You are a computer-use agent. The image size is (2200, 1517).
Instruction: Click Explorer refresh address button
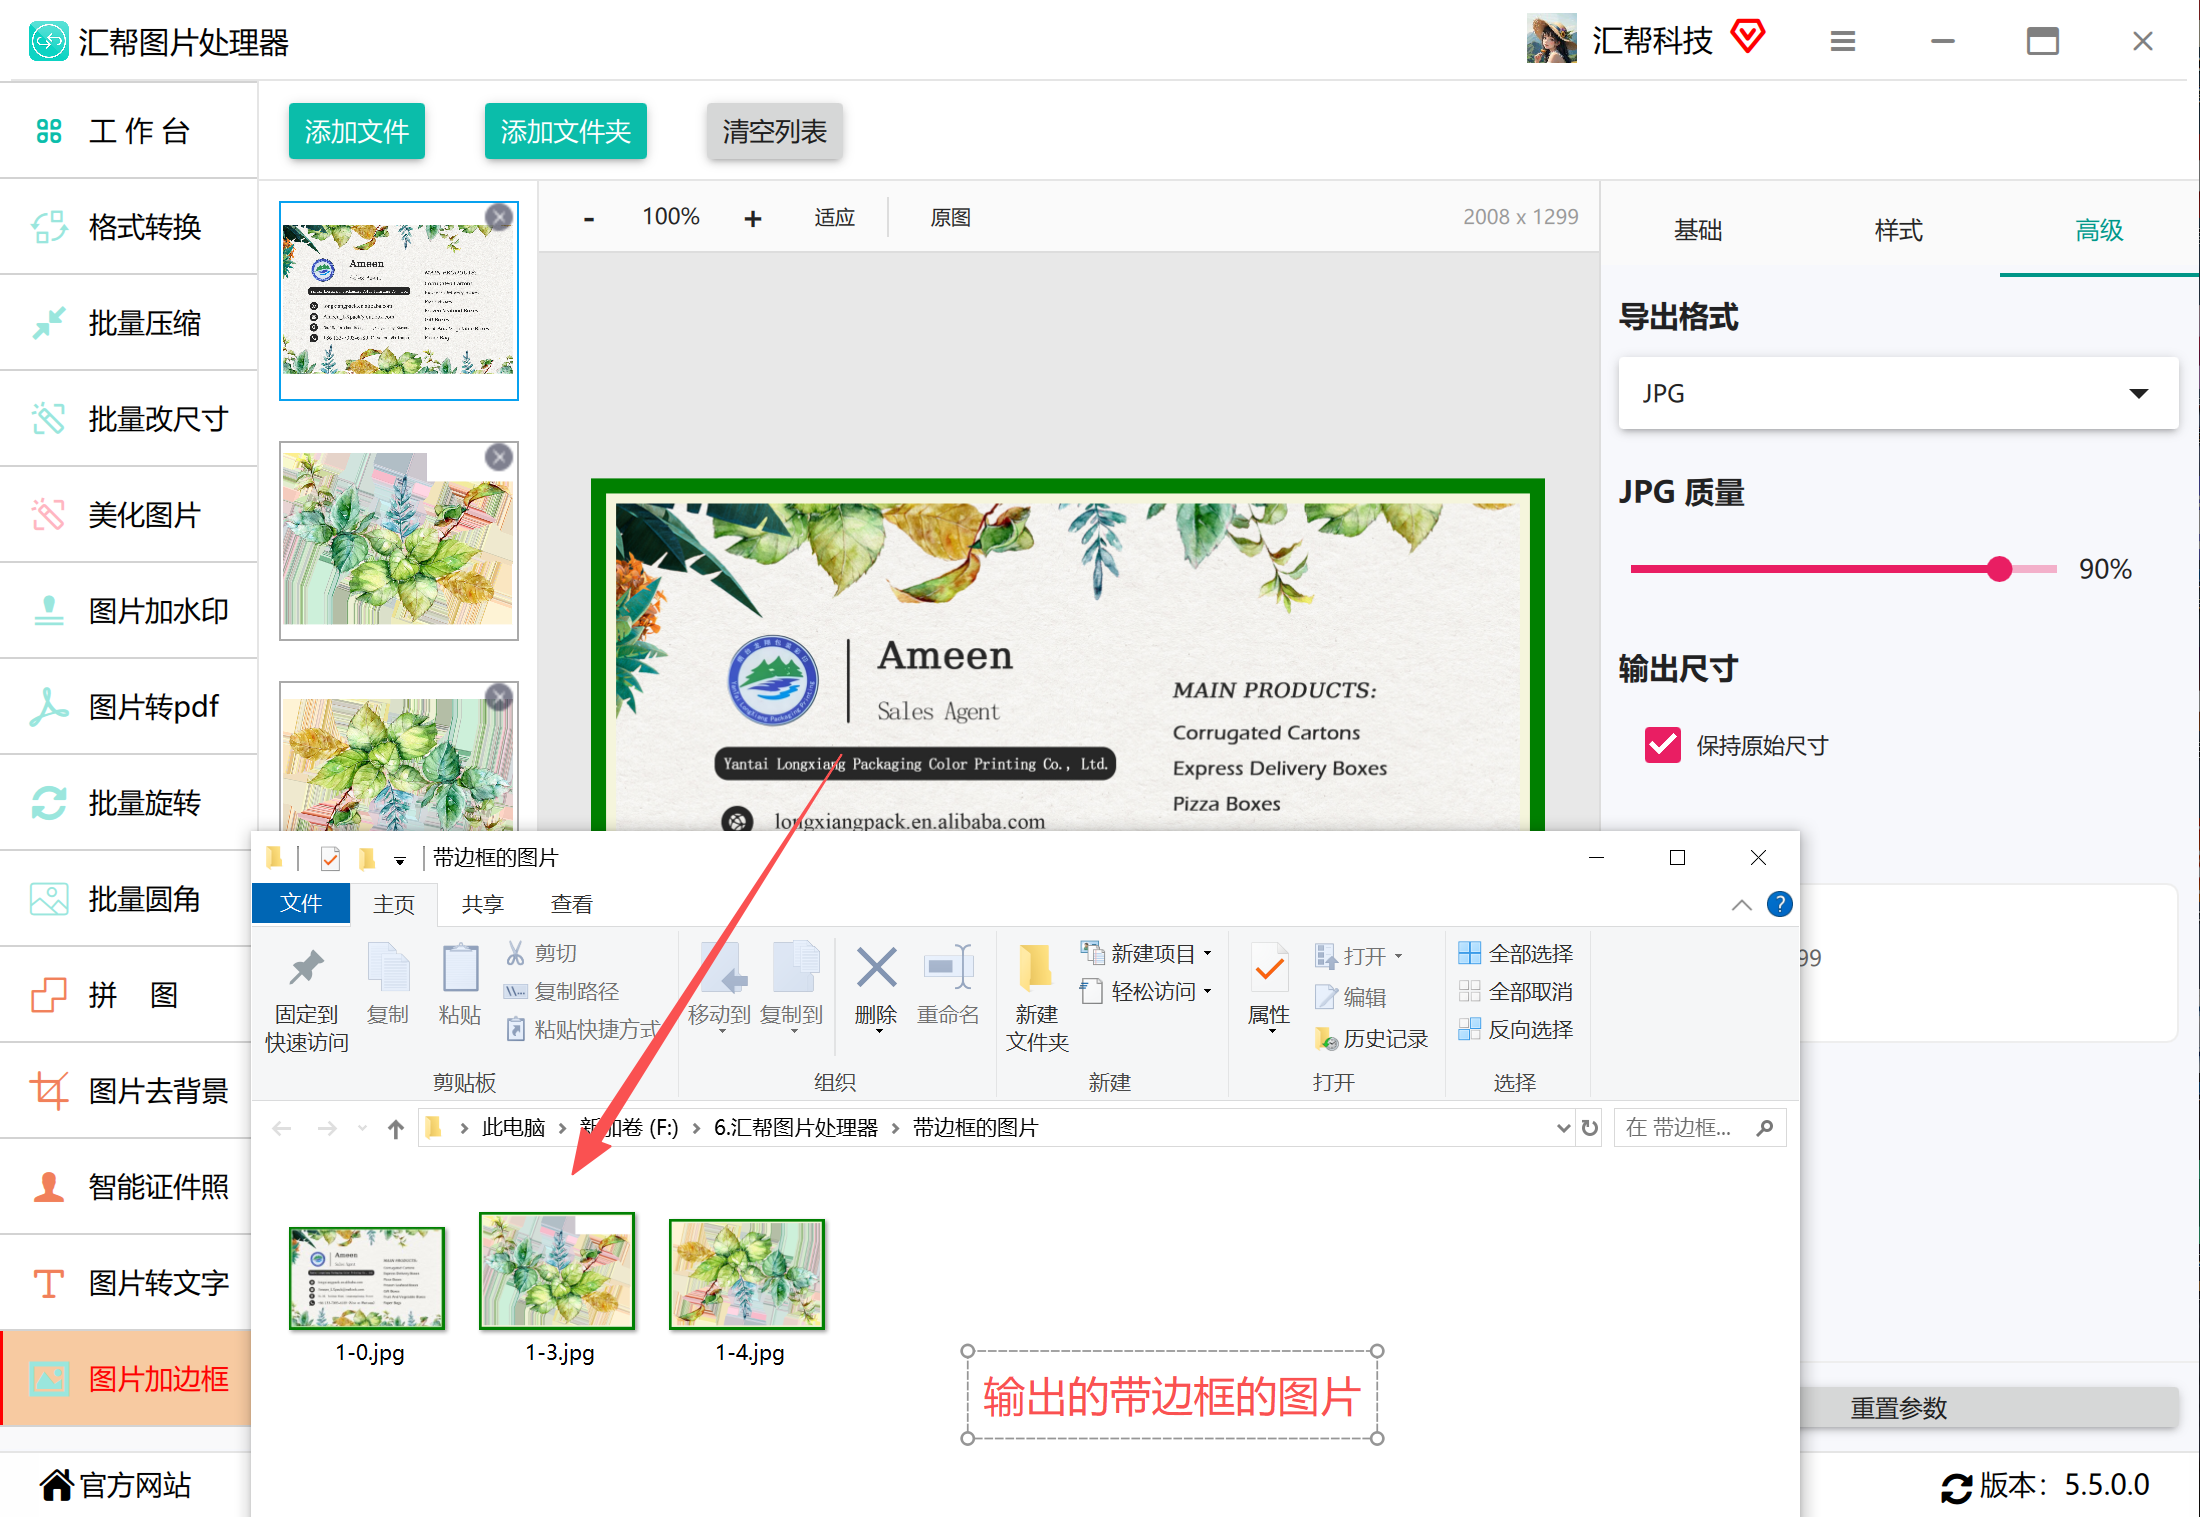click(x=1590, y=1128)
